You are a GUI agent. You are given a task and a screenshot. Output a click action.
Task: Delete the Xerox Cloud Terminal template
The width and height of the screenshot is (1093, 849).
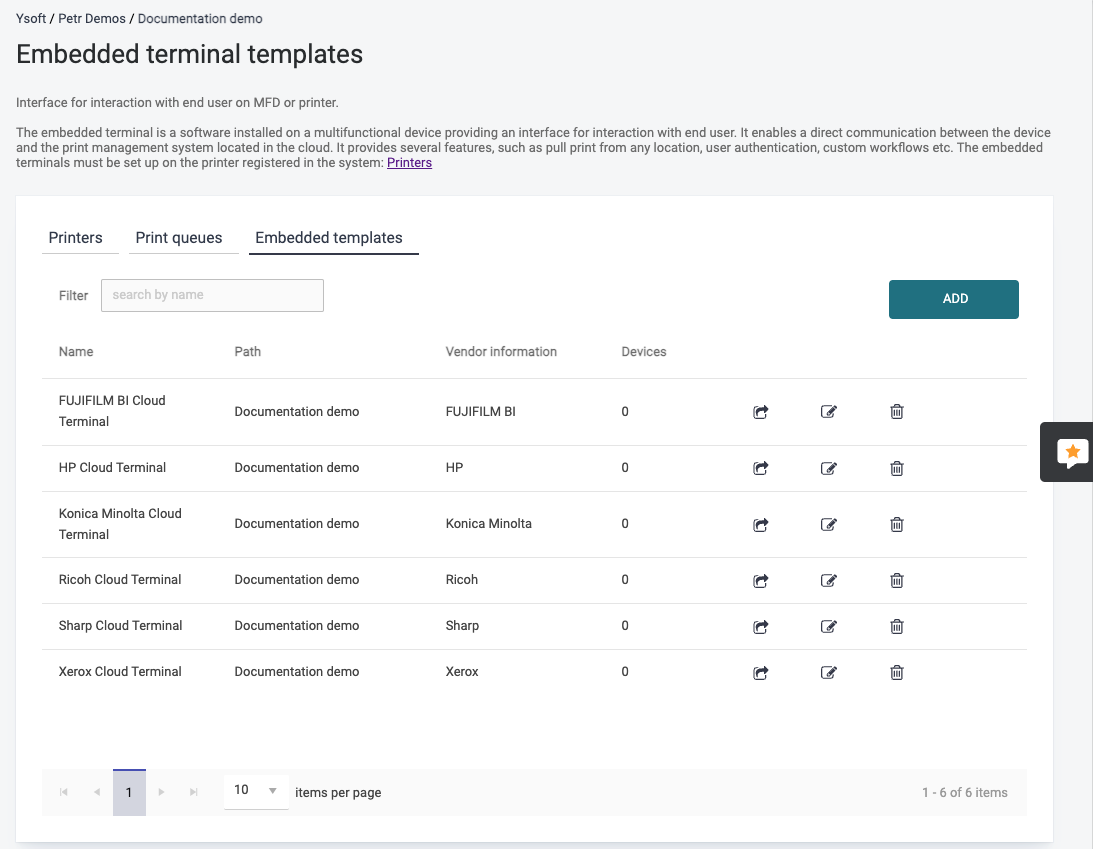pos(897,672)
